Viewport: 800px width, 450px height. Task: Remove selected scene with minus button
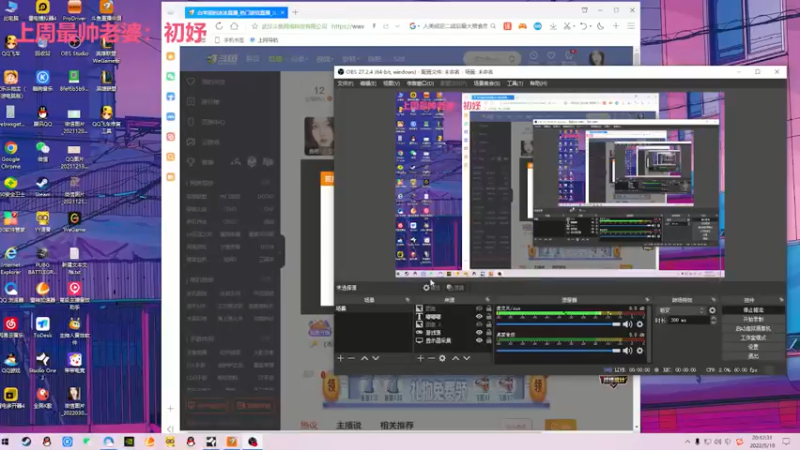pos(352,358)
